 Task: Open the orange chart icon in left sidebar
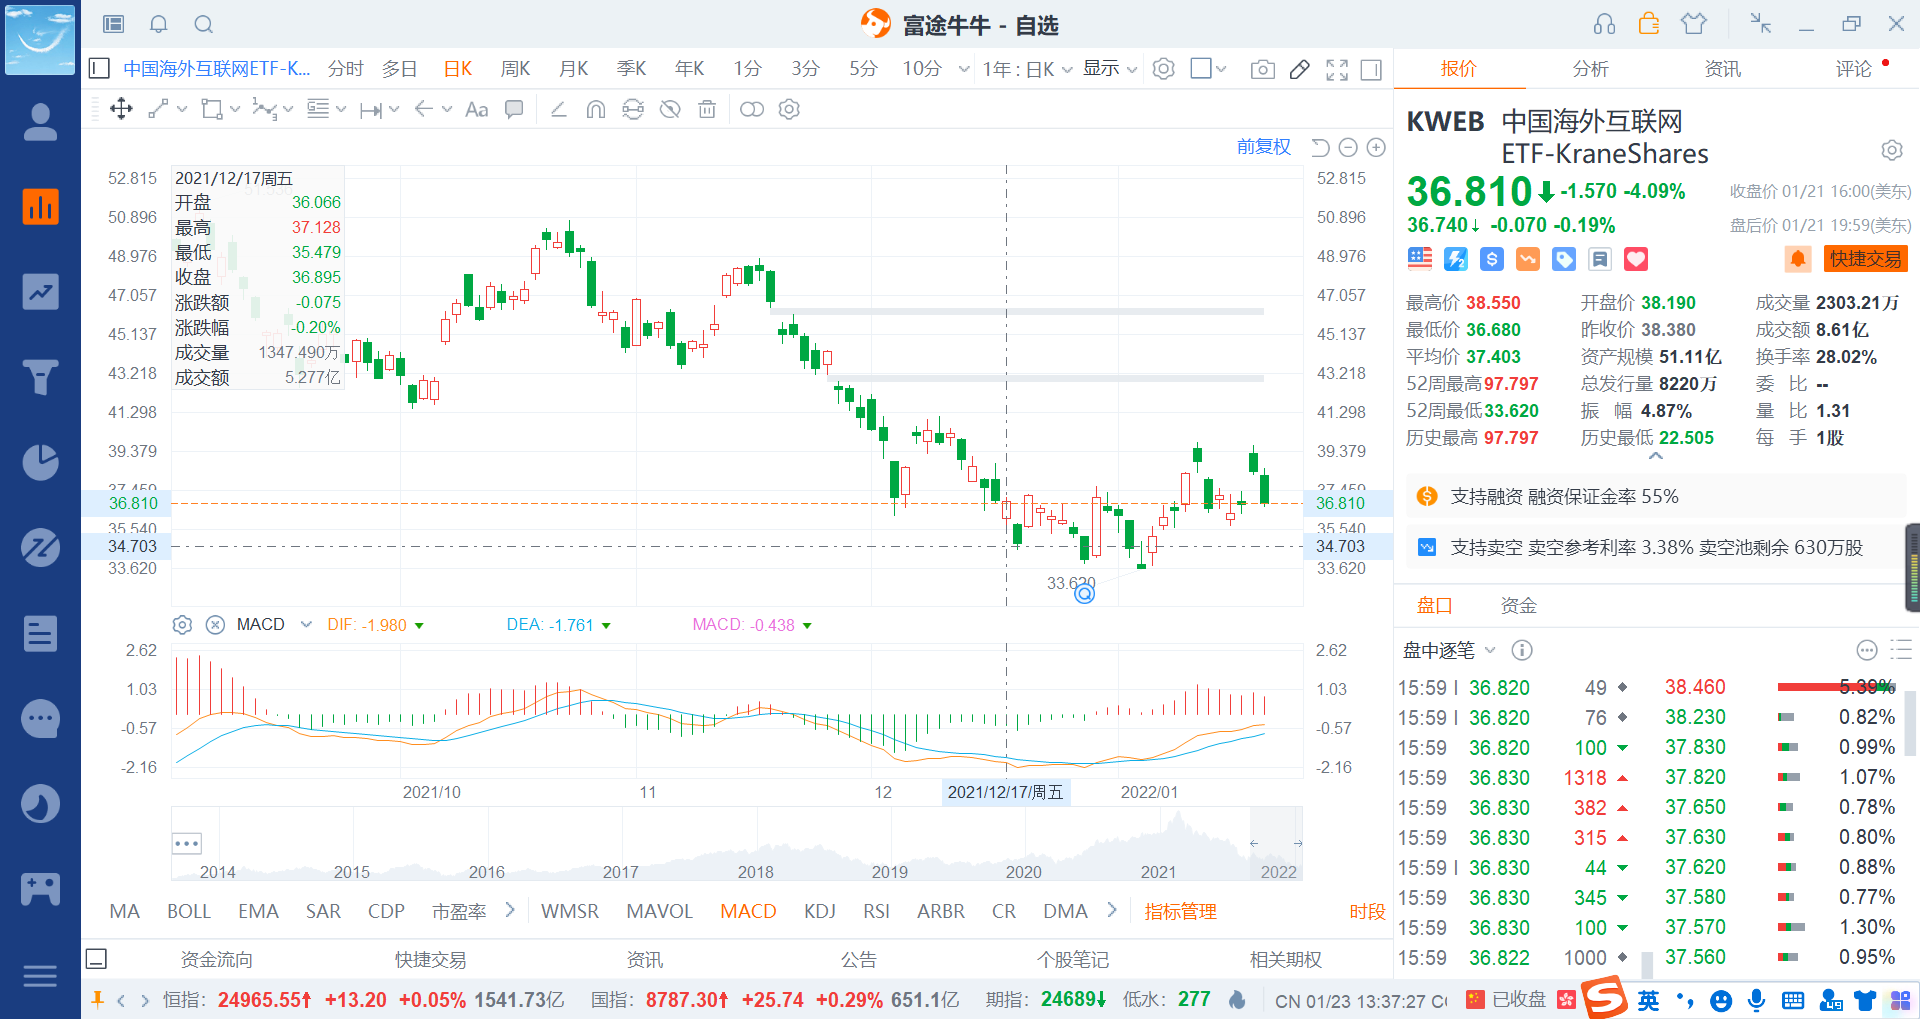(40, 207)
